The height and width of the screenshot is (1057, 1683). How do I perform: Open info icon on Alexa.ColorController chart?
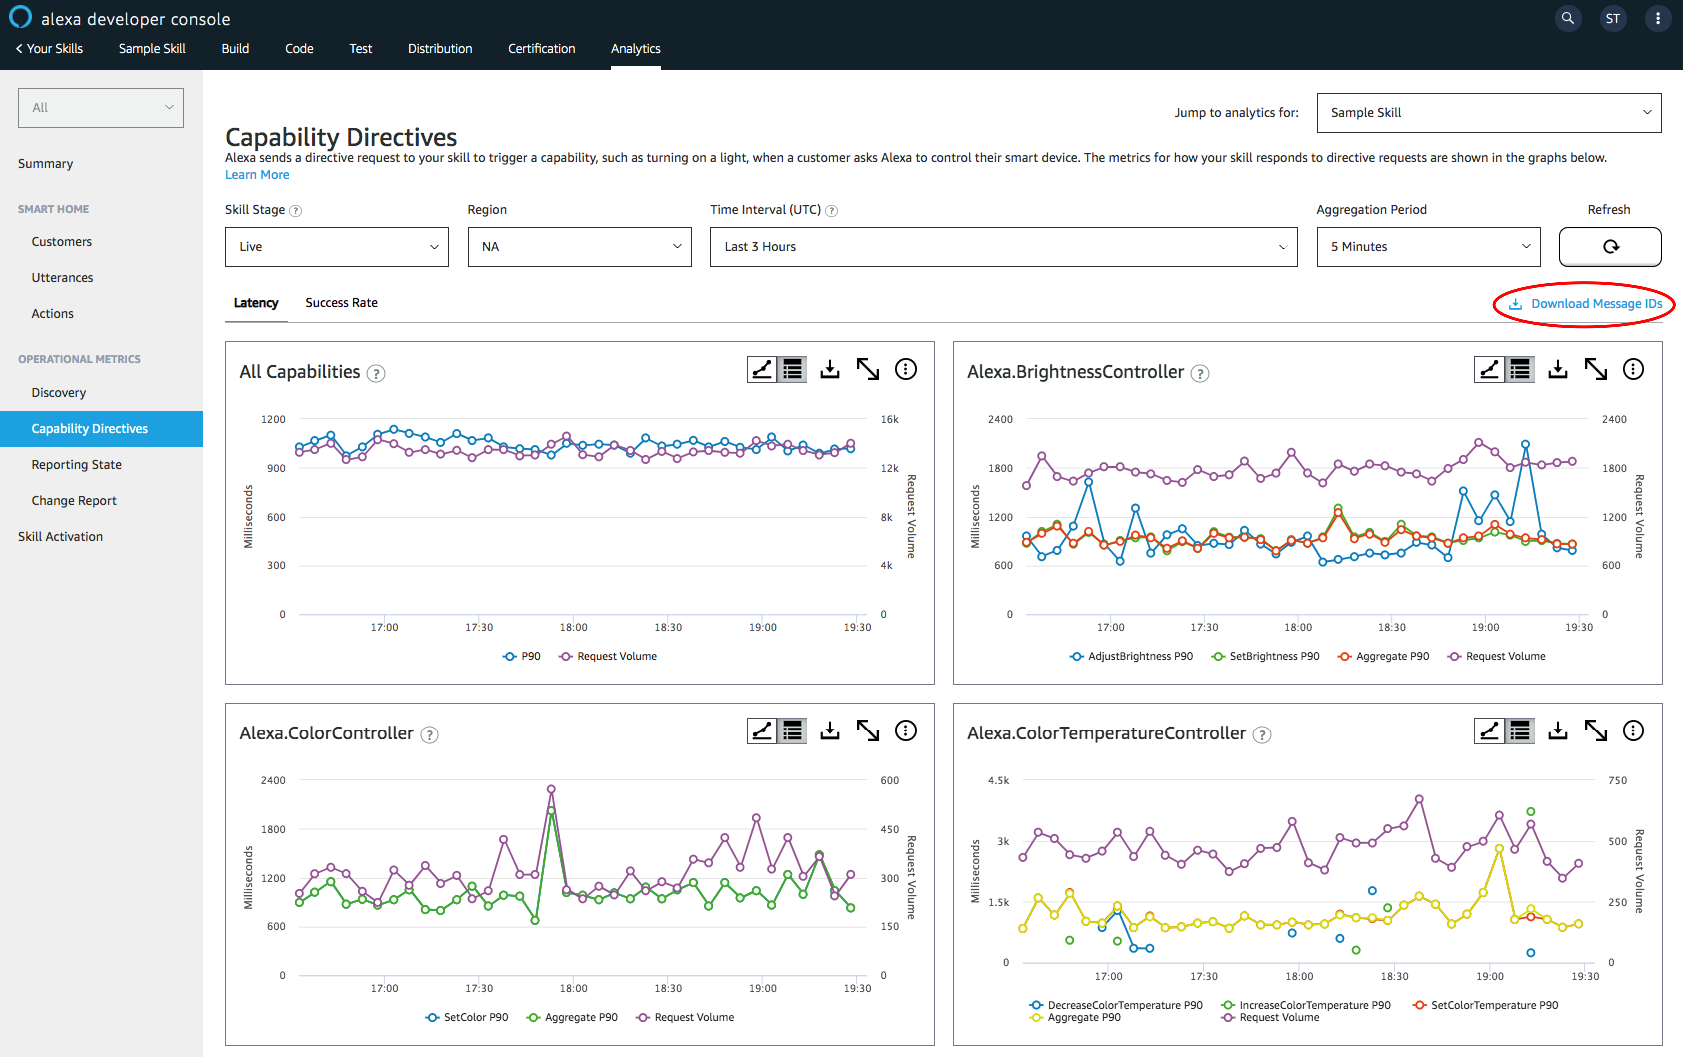(905, 731)
